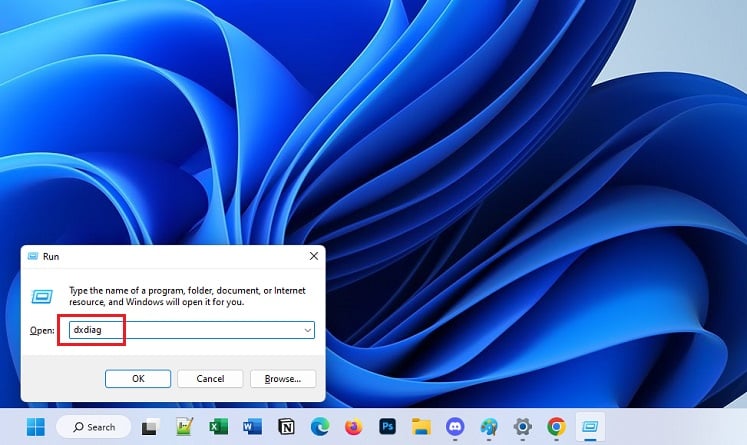Open the Browse... file picker

(283, 379)
